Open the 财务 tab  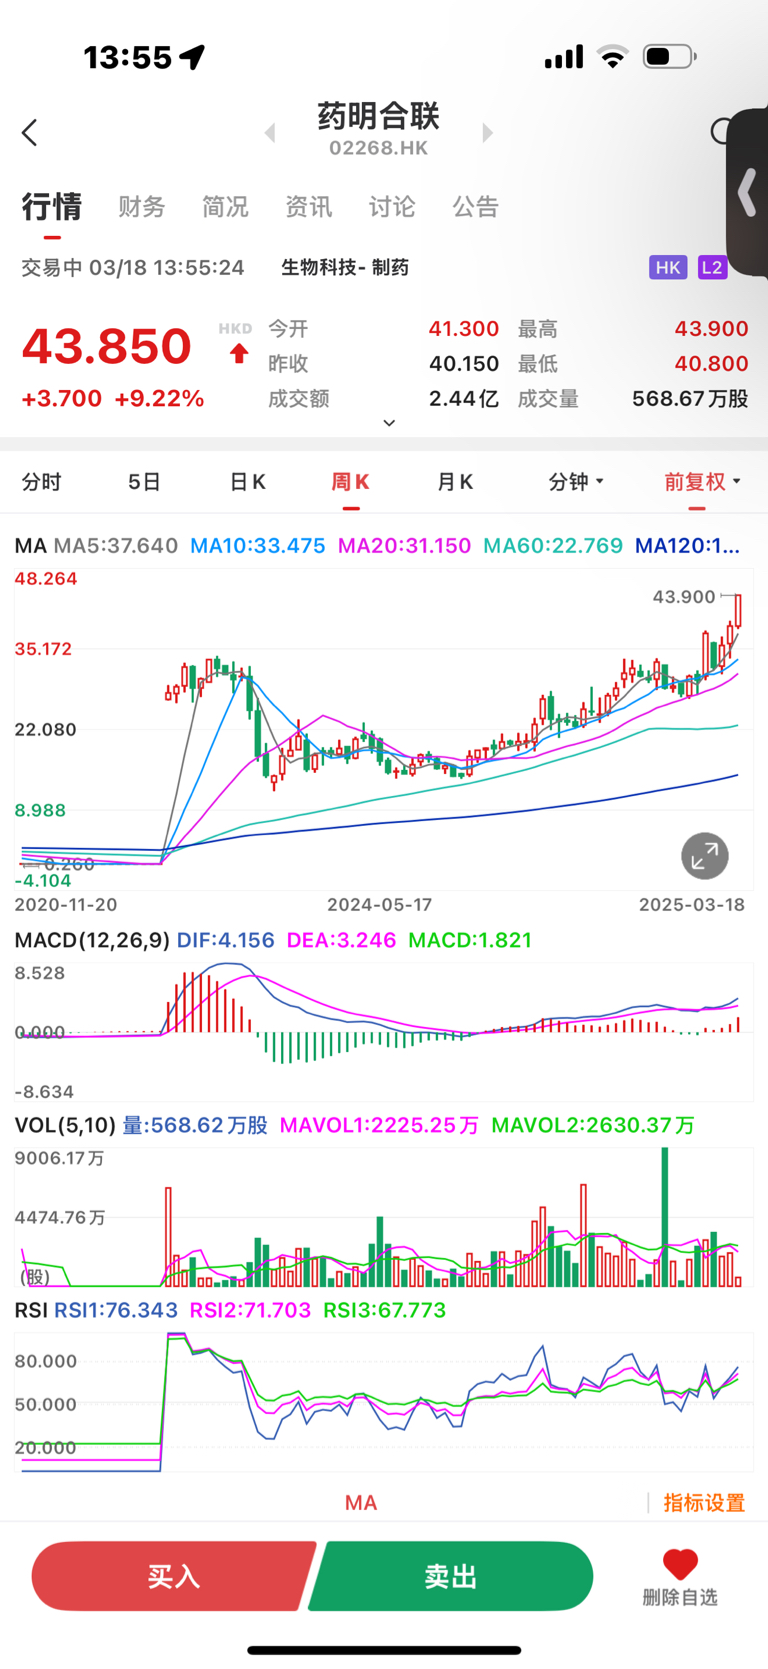[141, 207]
